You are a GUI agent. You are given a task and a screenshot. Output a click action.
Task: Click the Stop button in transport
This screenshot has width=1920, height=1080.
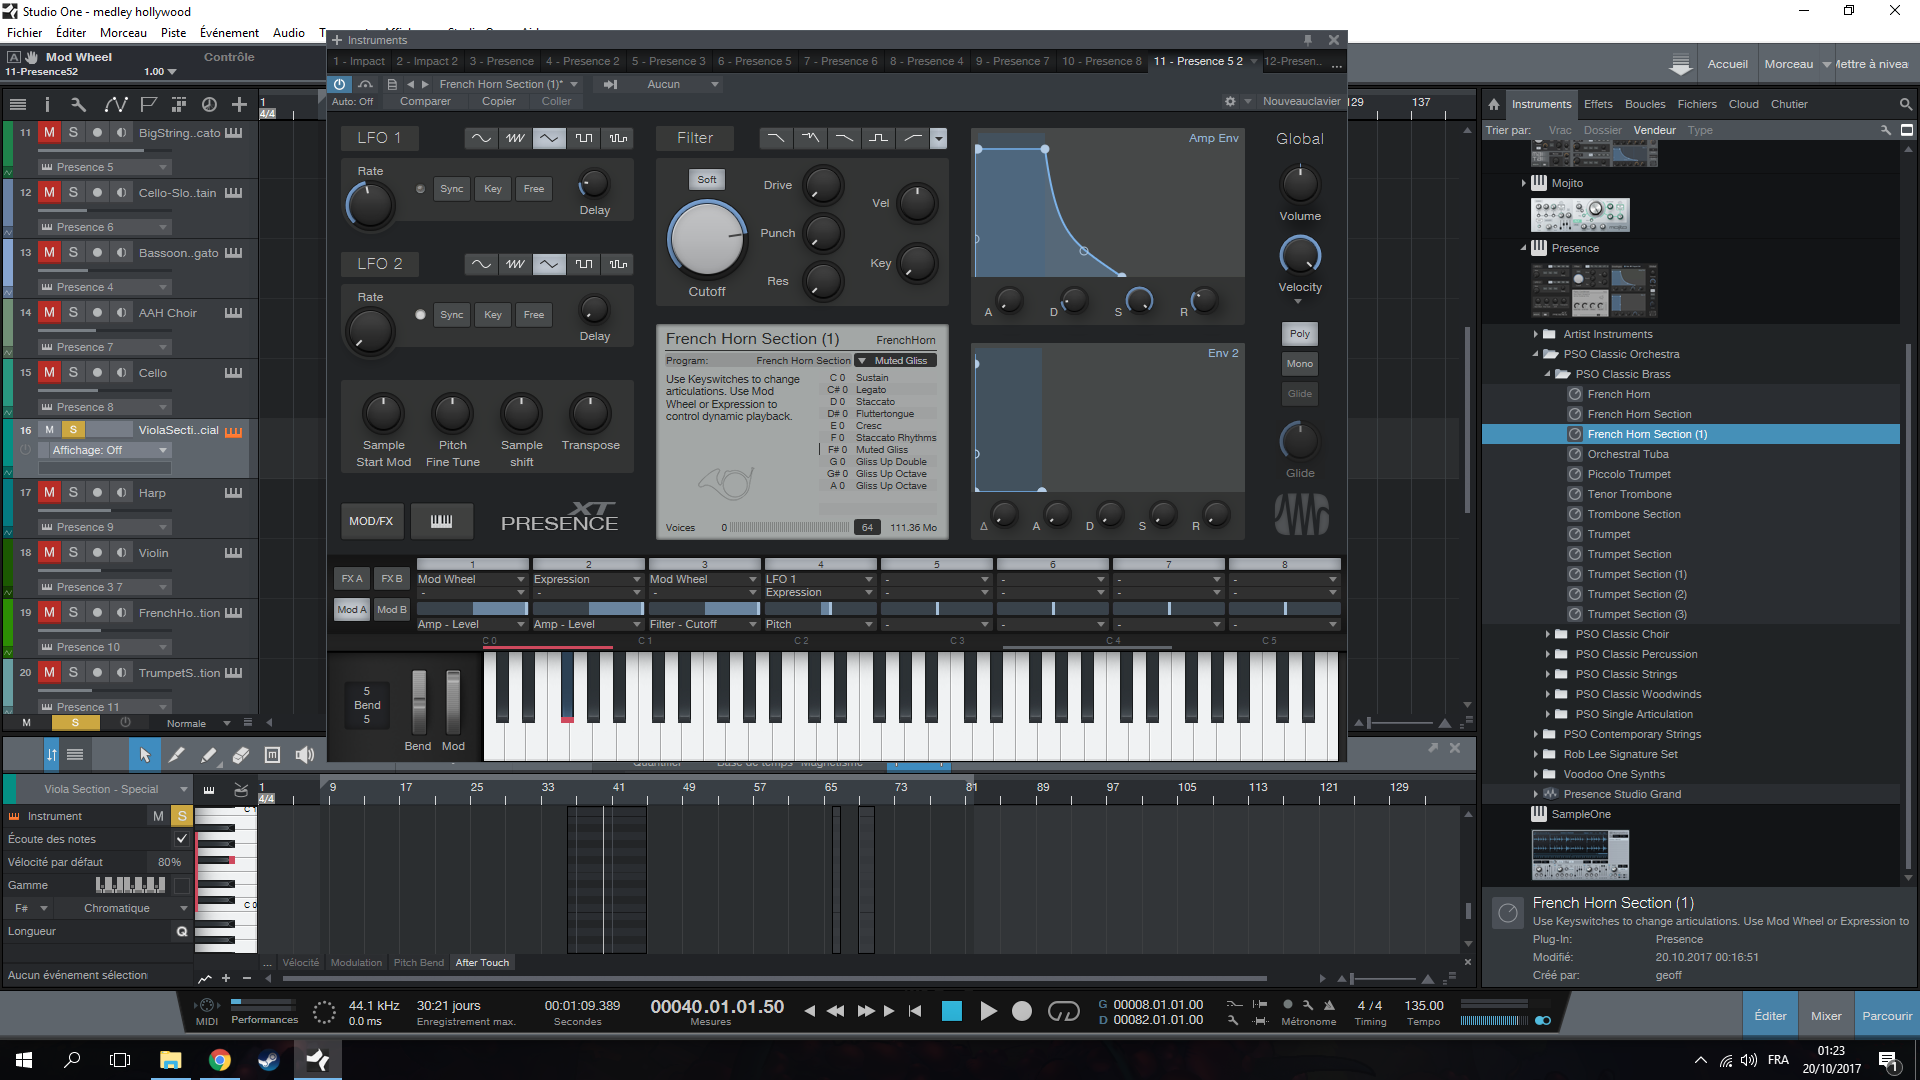(x=952, y=1011)
